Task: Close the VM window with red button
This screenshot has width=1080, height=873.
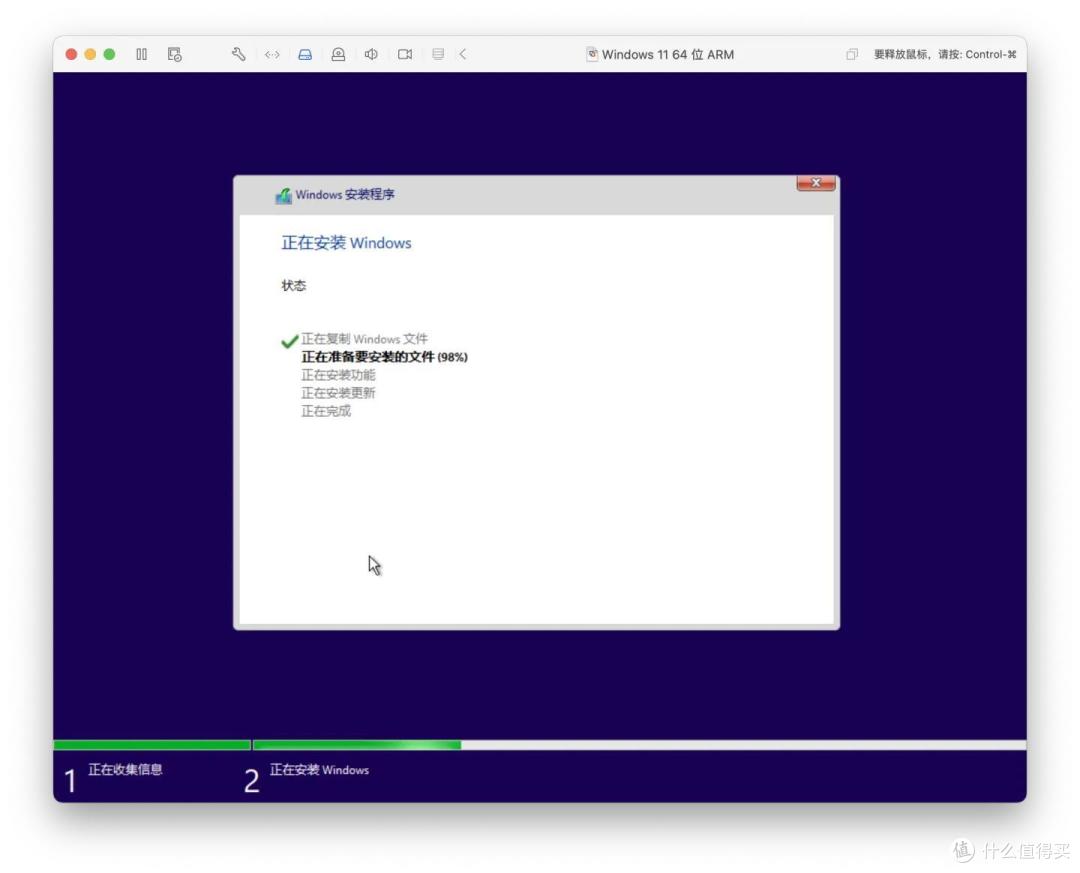Action: click(71, 54)
